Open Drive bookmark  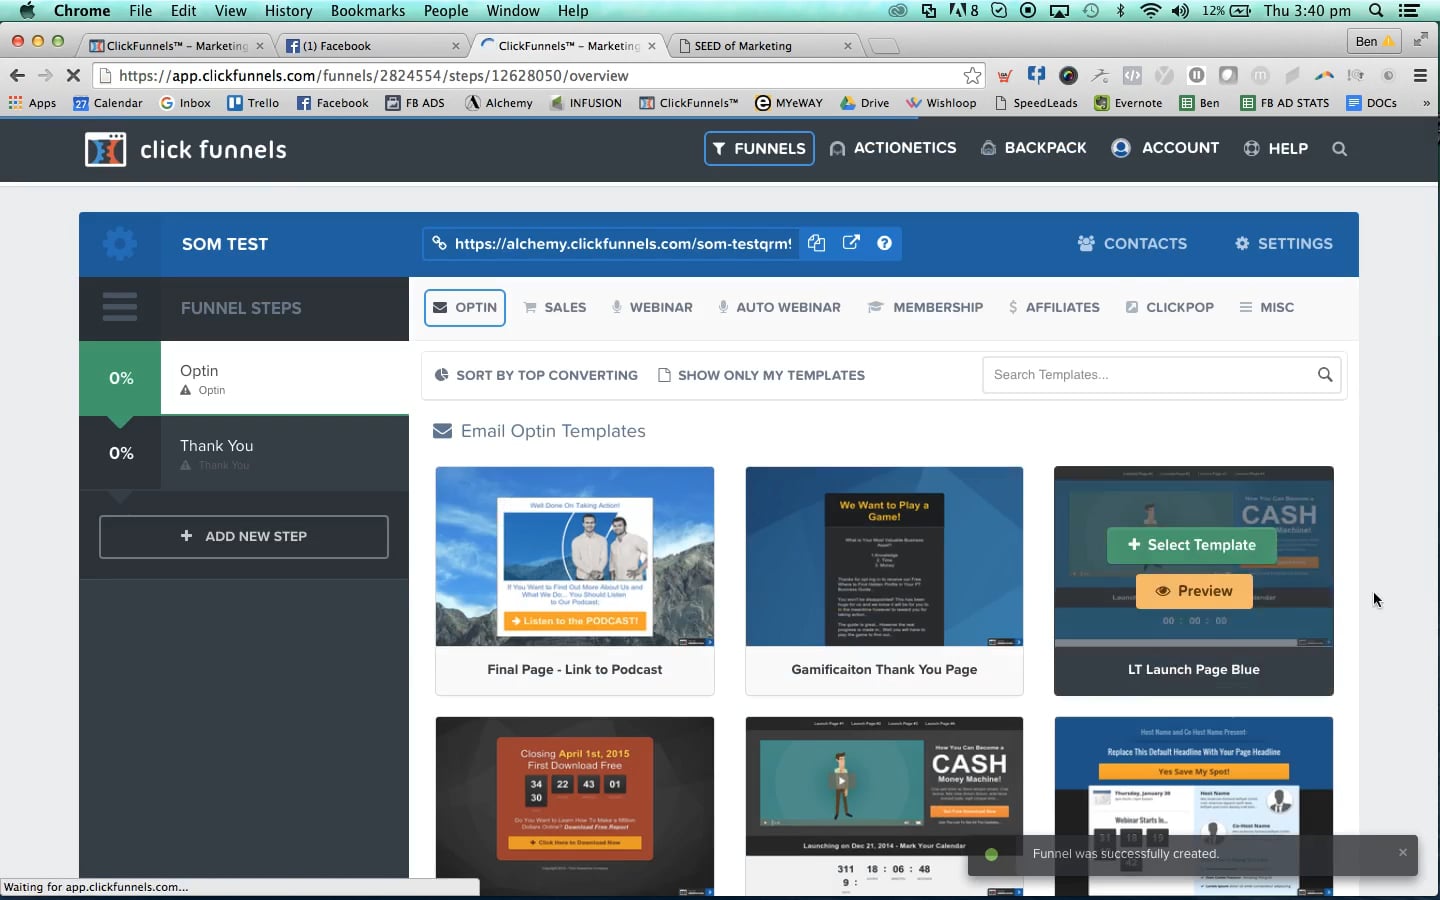pyautogui.click(x=865, y=103)
